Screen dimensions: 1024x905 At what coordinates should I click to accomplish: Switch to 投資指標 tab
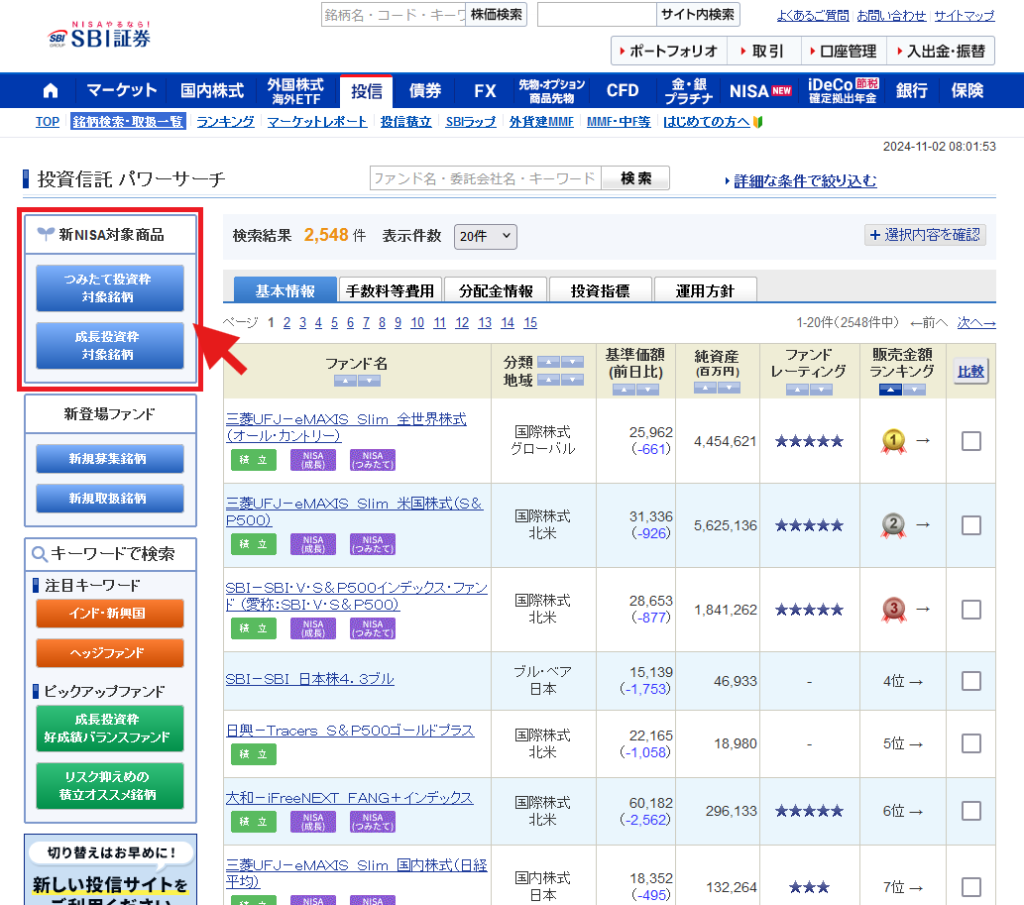click(x=600, y=291)
